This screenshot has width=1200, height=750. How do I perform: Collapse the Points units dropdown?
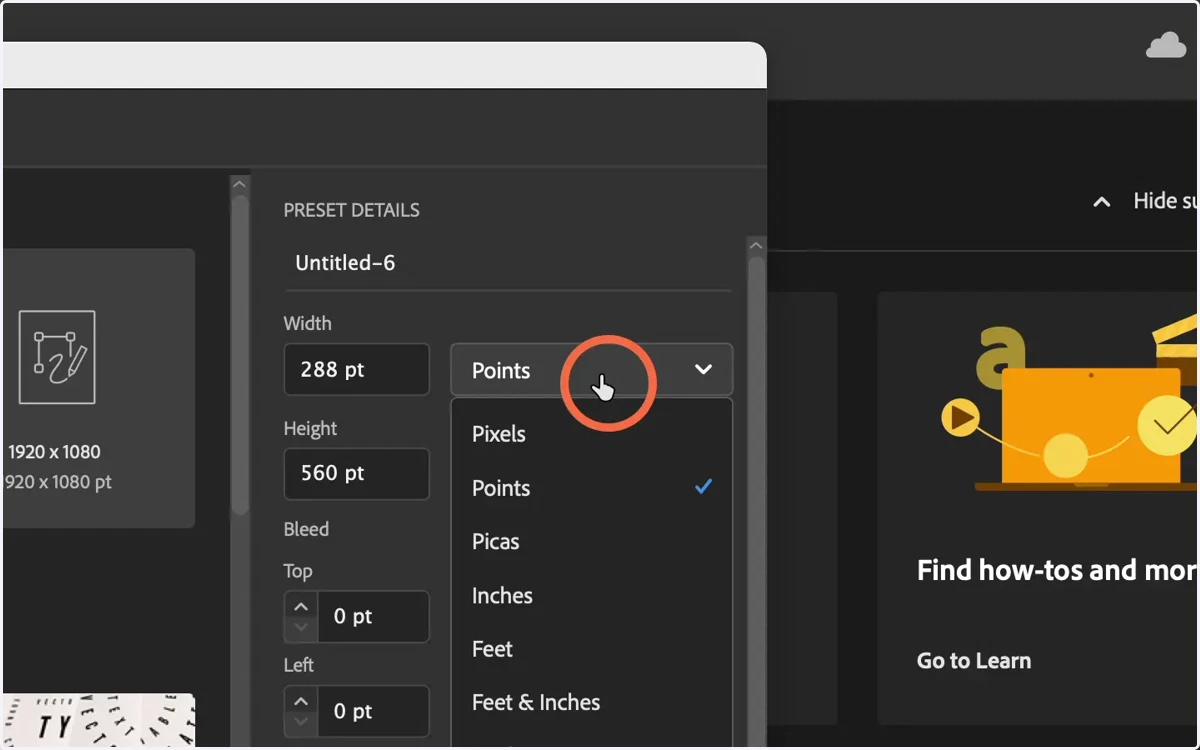pos(591,370)
